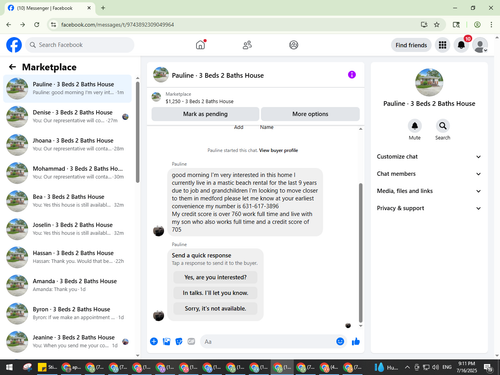Image resolution: width=500 pixels, height=375 pixels.
Task: Open browser profile icon in toolbar
Action: tap(477, 24)
